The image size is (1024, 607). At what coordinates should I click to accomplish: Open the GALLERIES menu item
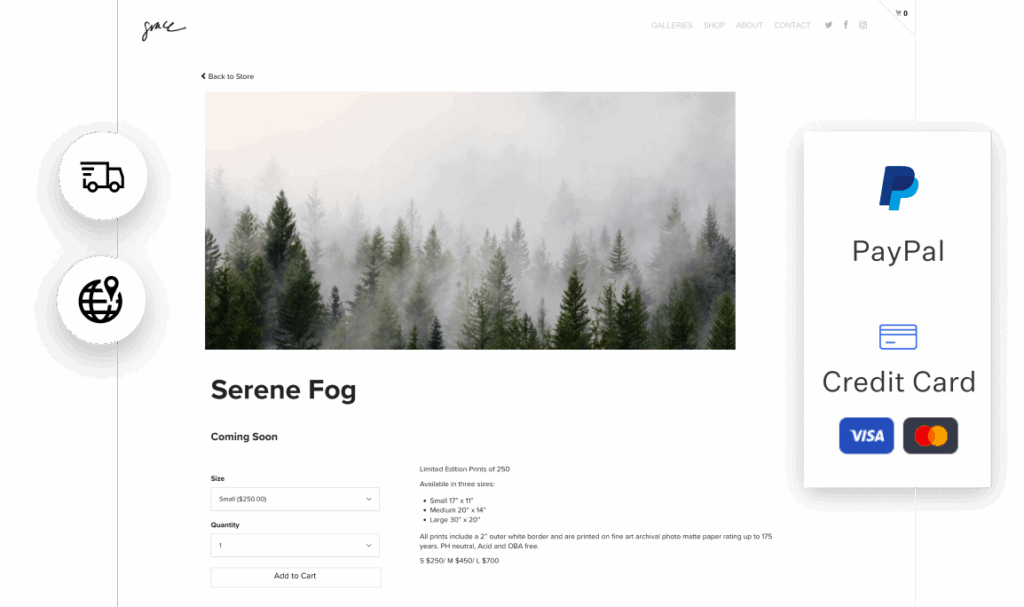671,25
